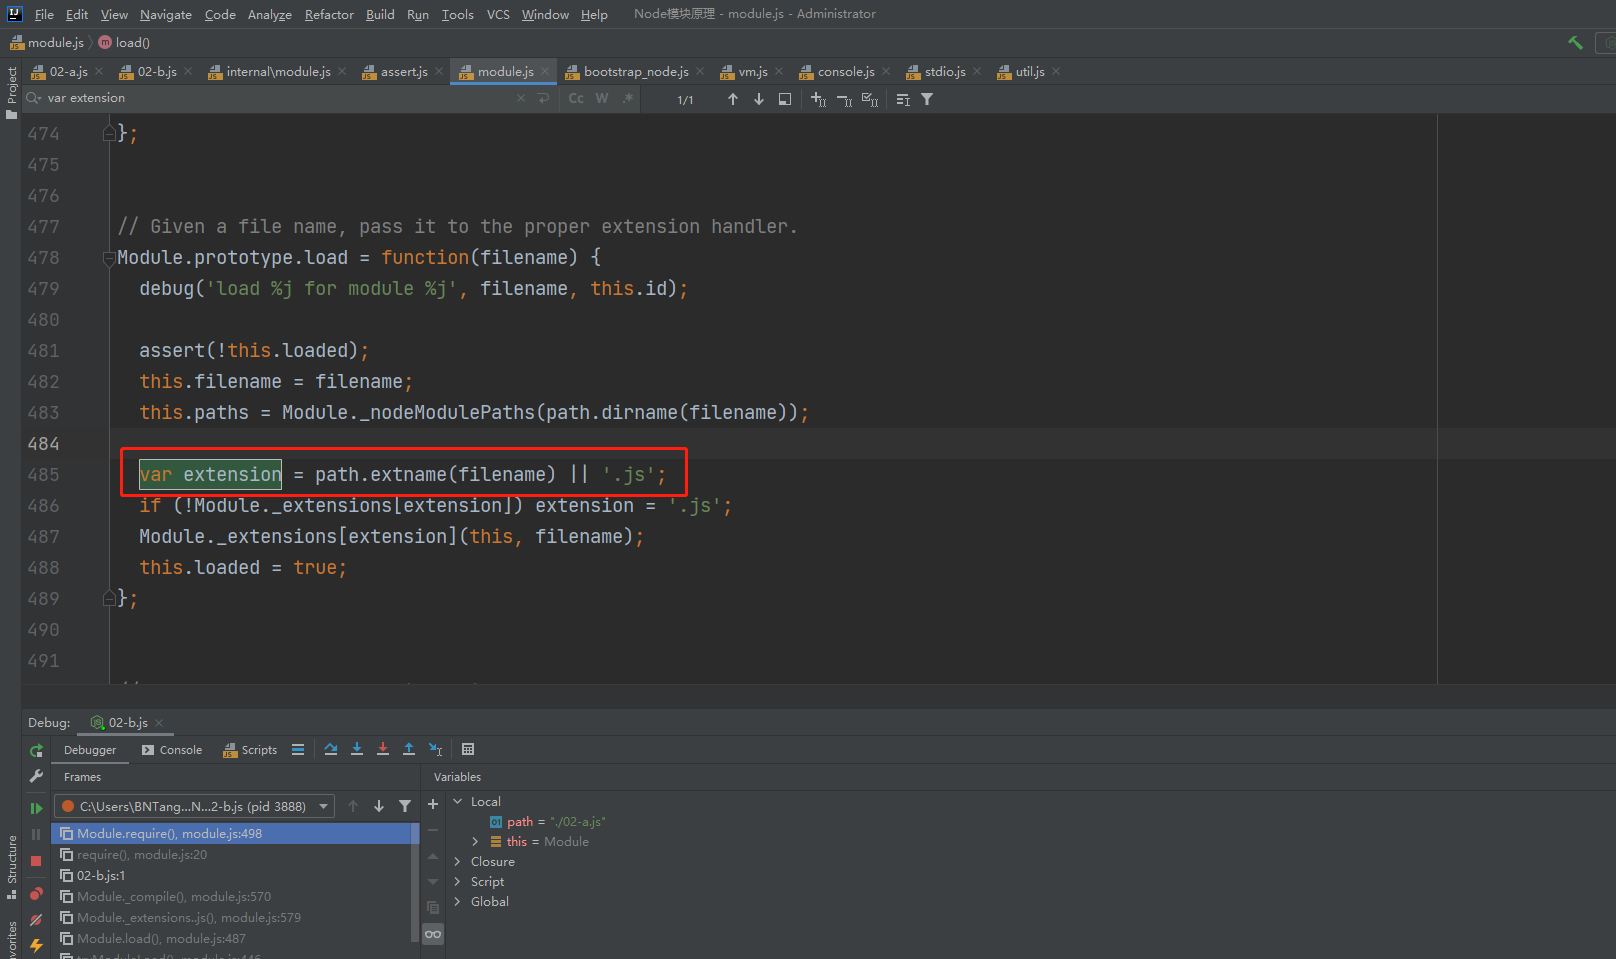Close the 02-b.js debug session tab
Image resolution: width=1616 pixels, height=959 pixels.
(x=159, y=723)
